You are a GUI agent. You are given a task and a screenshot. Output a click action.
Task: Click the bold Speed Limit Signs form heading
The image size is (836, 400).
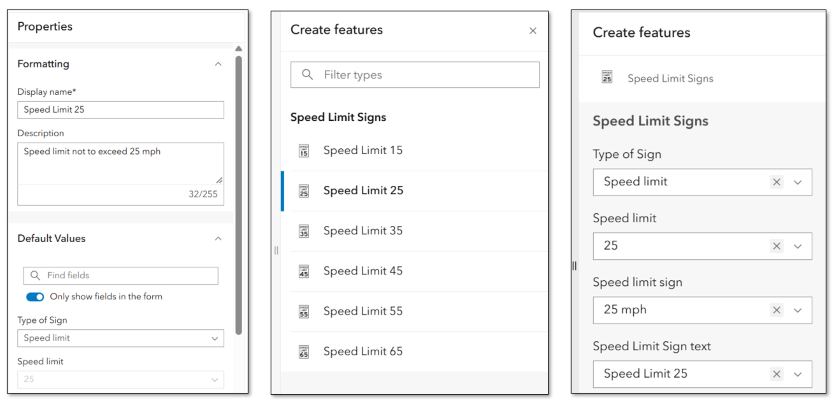click(x=650, y=121)
